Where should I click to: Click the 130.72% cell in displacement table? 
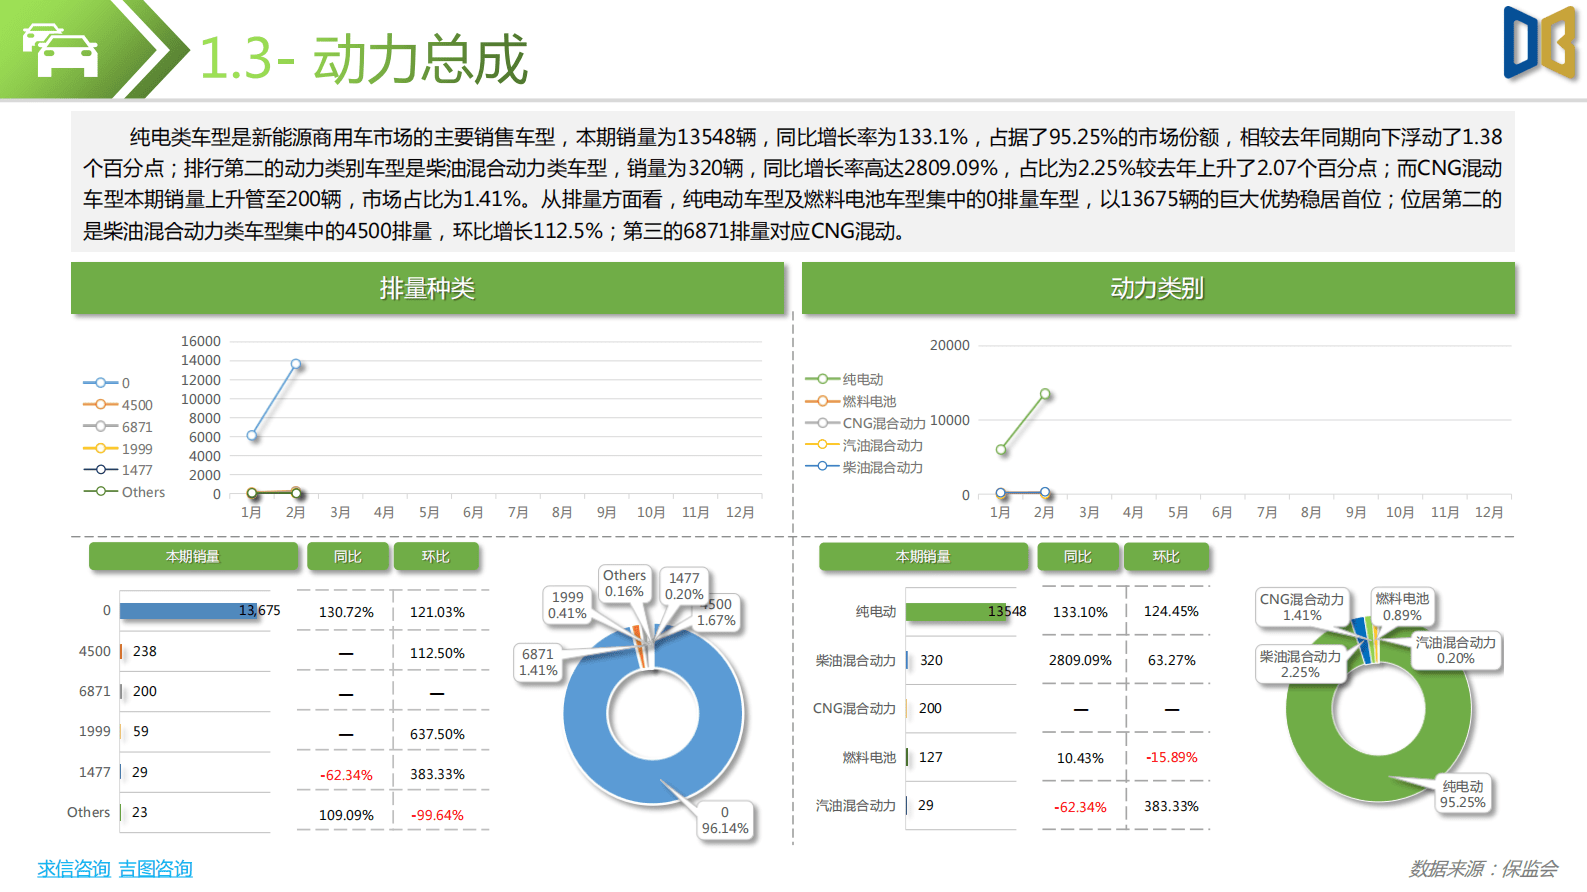(x=346, y=612)
